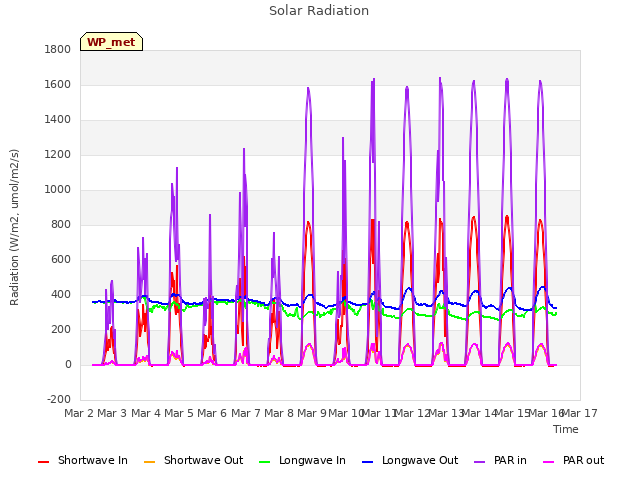Toggle the PAR in legend entry
The height and width of the screenshot is (480, 640).
pos(500,460)
